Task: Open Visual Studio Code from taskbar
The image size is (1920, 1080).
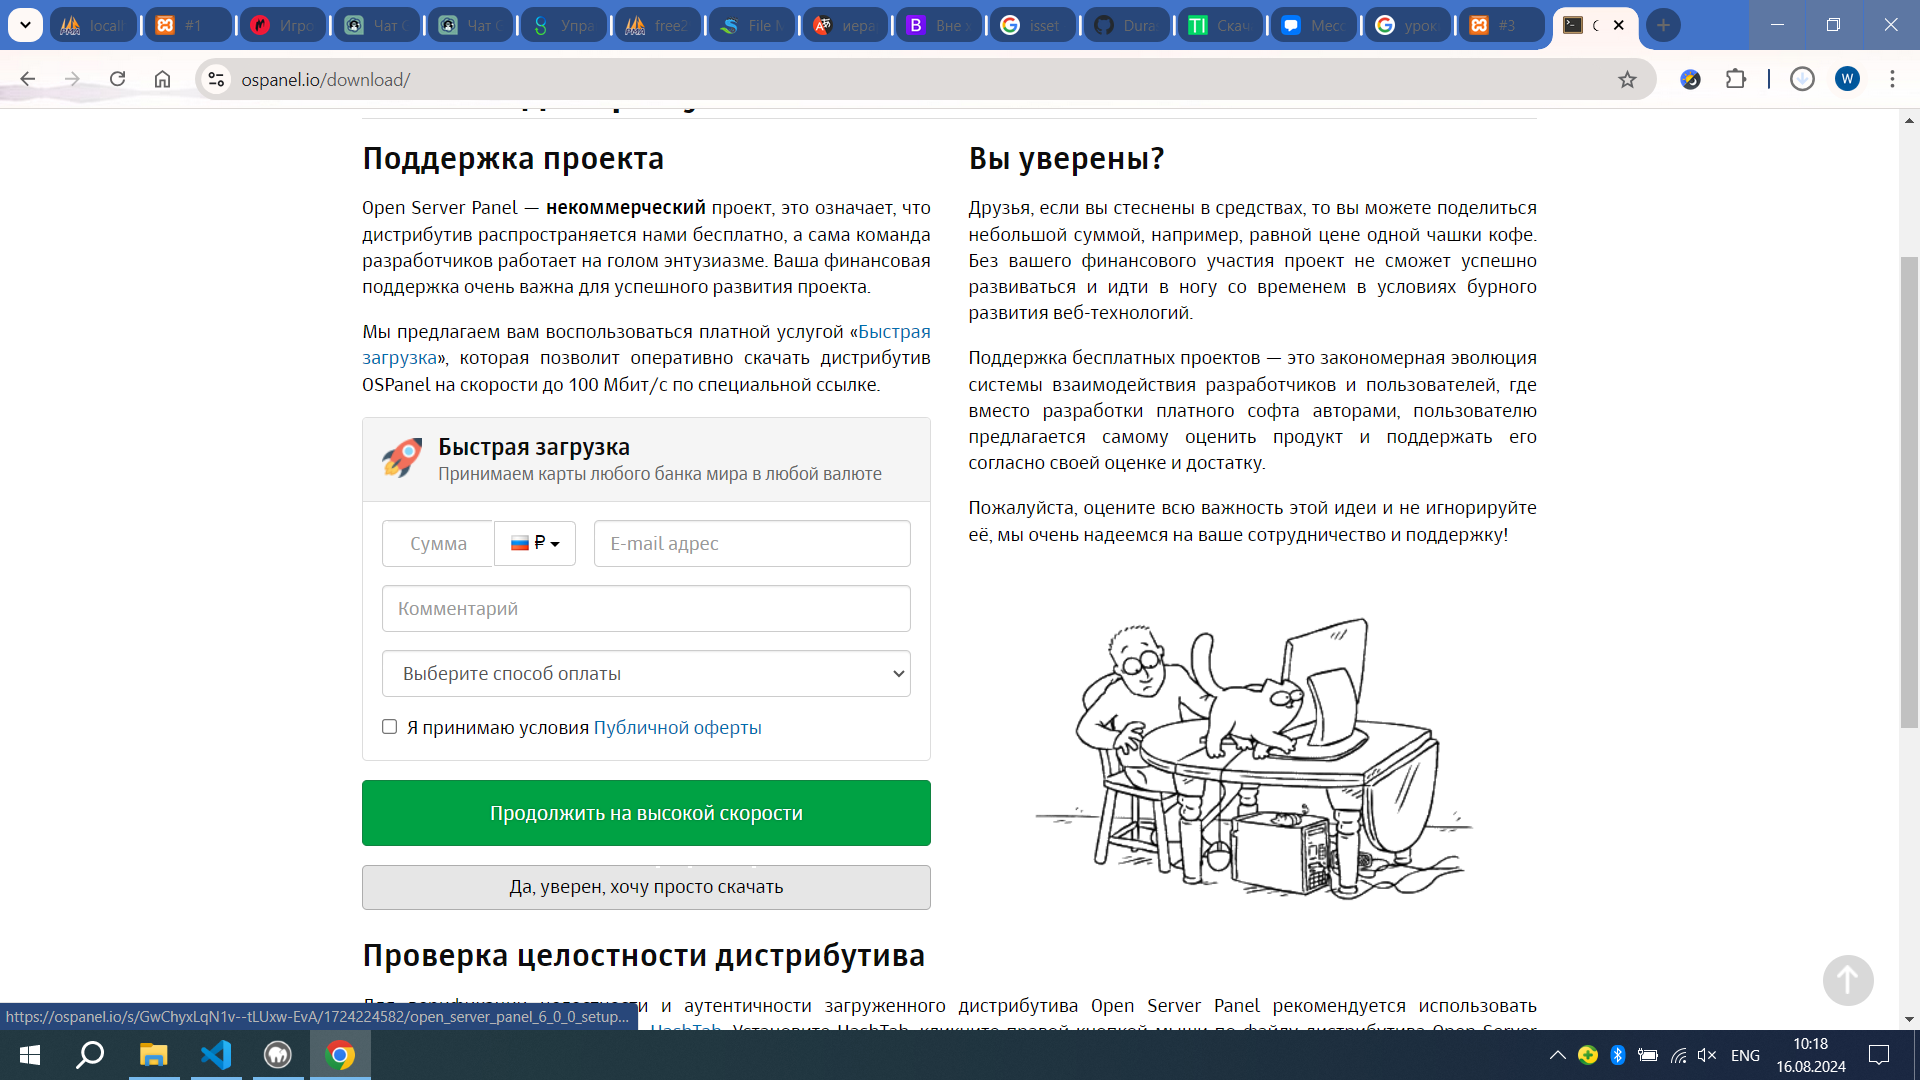Action: point(216,1055)
